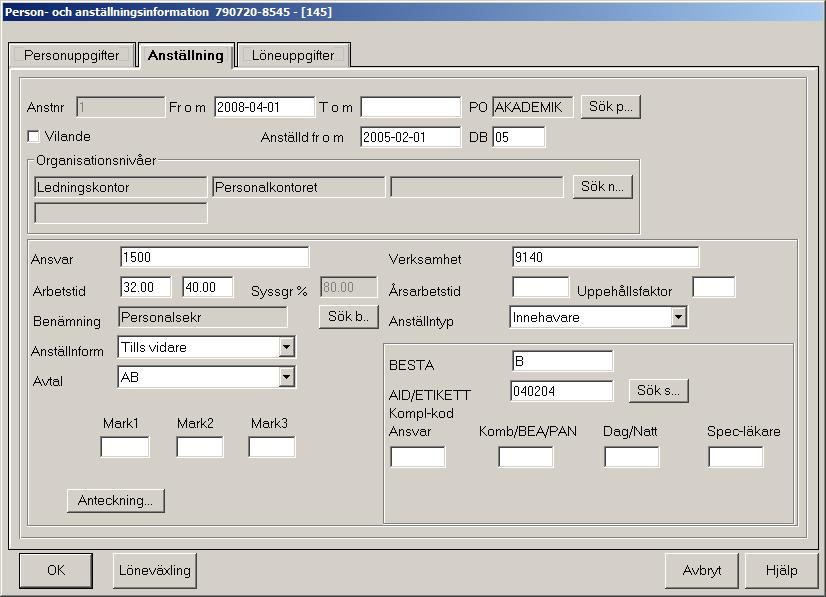Click the Uppehållsfaktor input field
826x597 pixels.
(713, 287)
